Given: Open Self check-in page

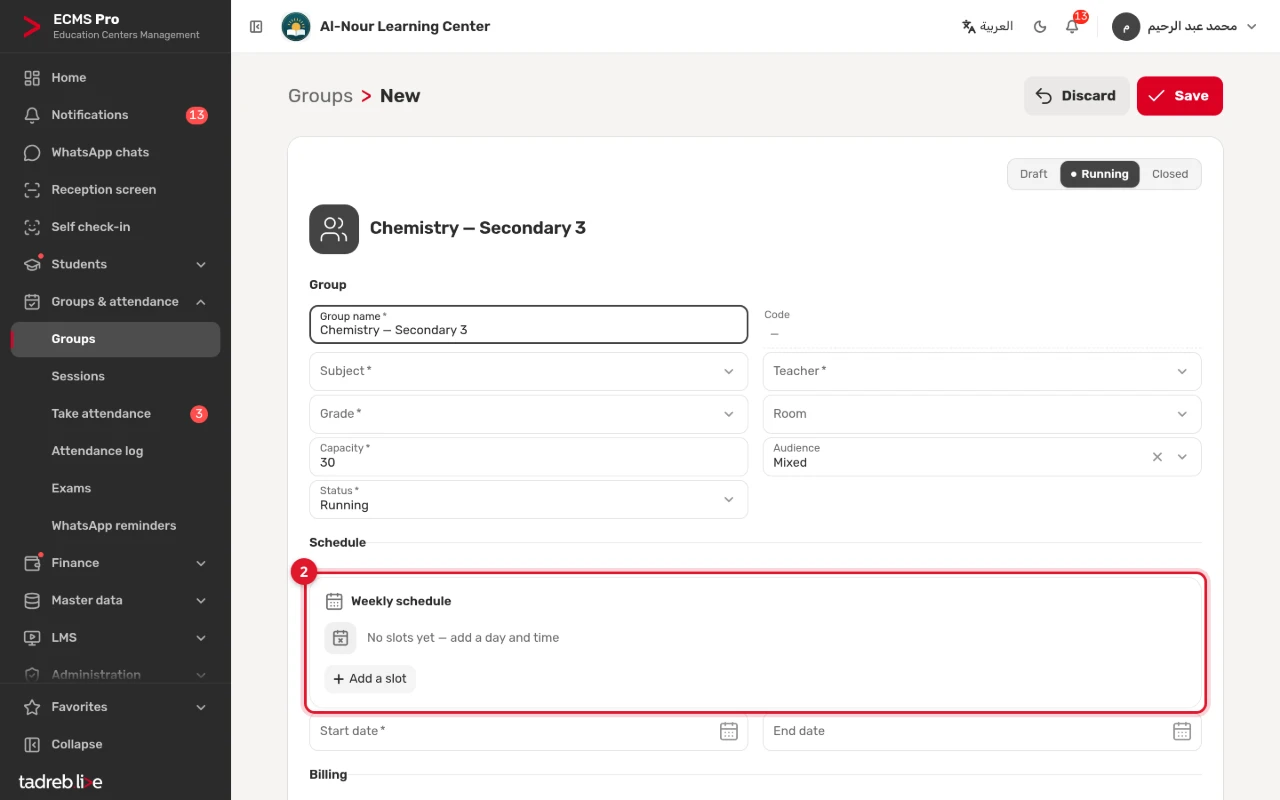Looking at the screenshot, I should [115, 227].
